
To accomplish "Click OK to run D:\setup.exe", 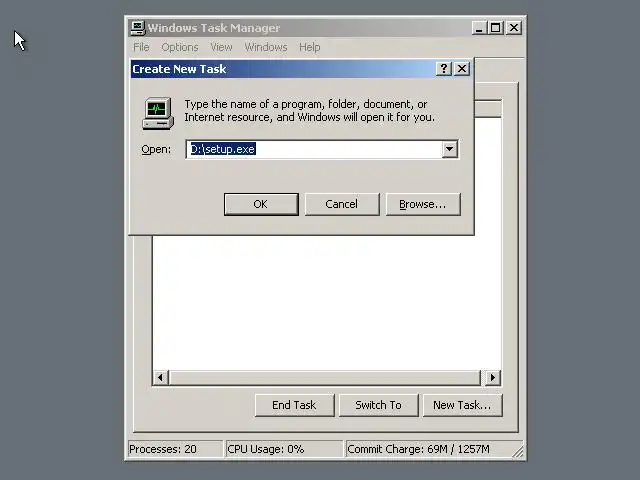I will (261, 204).
